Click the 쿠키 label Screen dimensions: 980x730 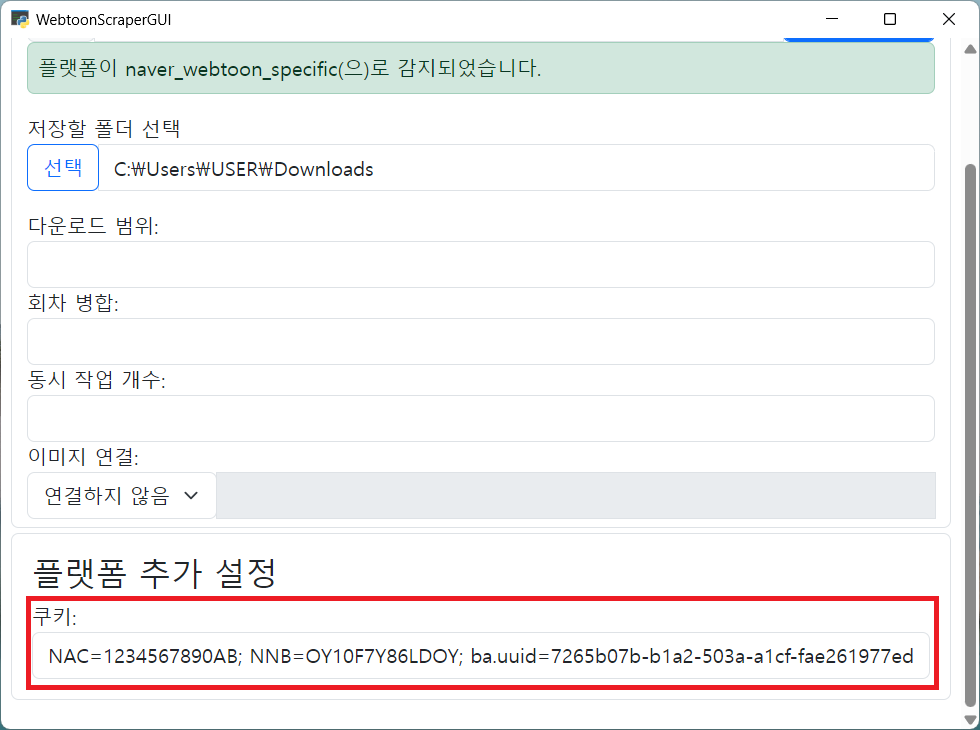coord(54,616)
